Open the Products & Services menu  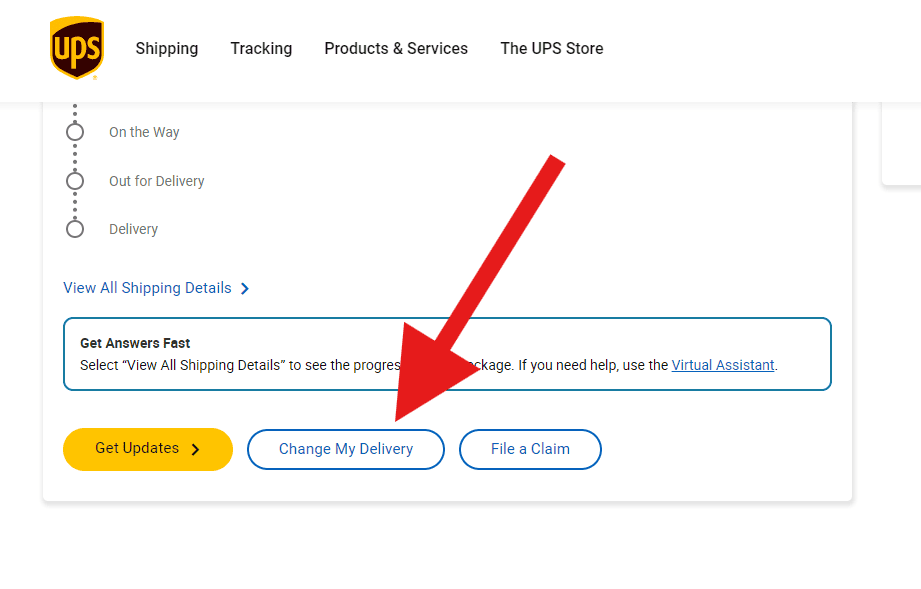point(396,48)
